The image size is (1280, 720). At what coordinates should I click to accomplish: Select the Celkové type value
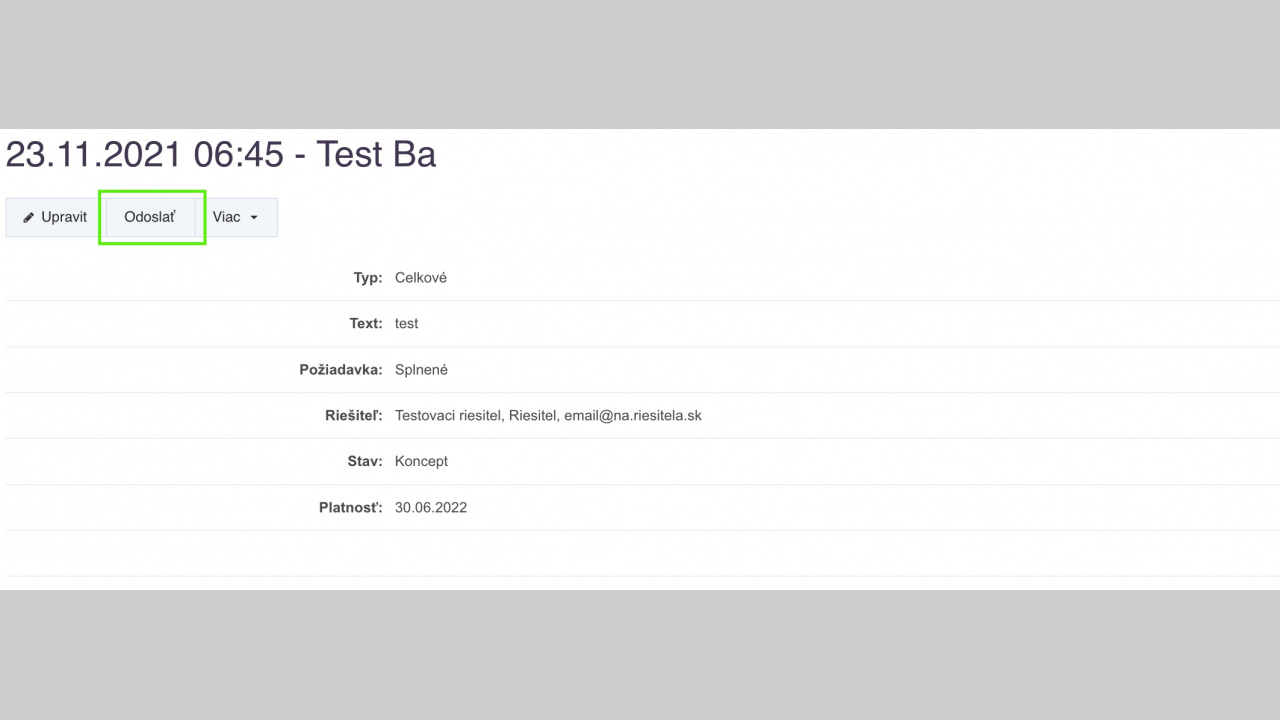click(x=421, y=278)
